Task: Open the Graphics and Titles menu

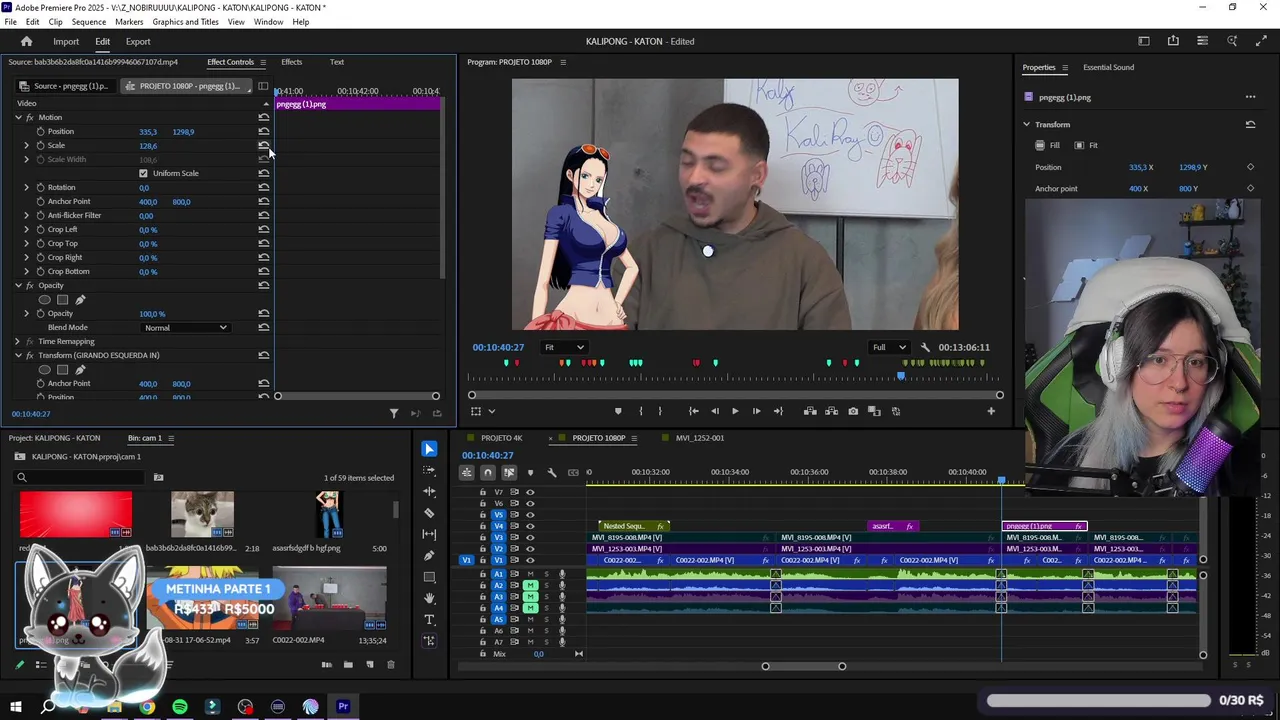Action: point(185,22)
